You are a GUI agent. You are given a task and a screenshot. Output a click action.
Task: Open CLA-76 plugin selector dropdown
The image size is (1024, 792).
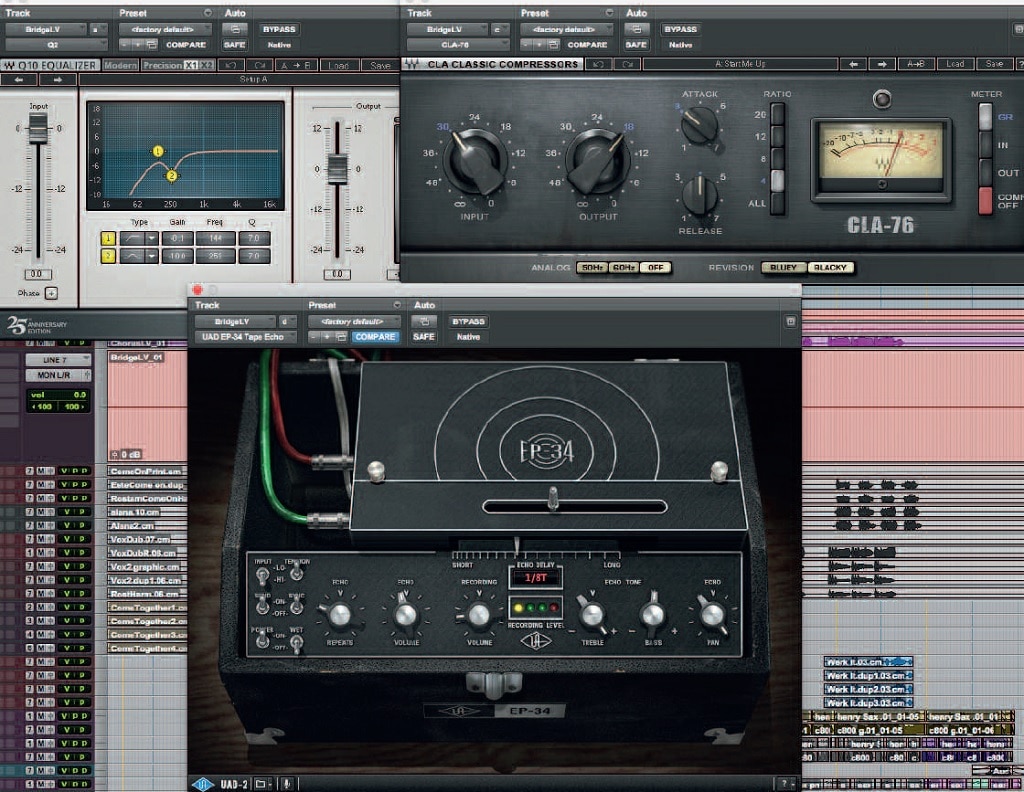(x=458, y=45)
